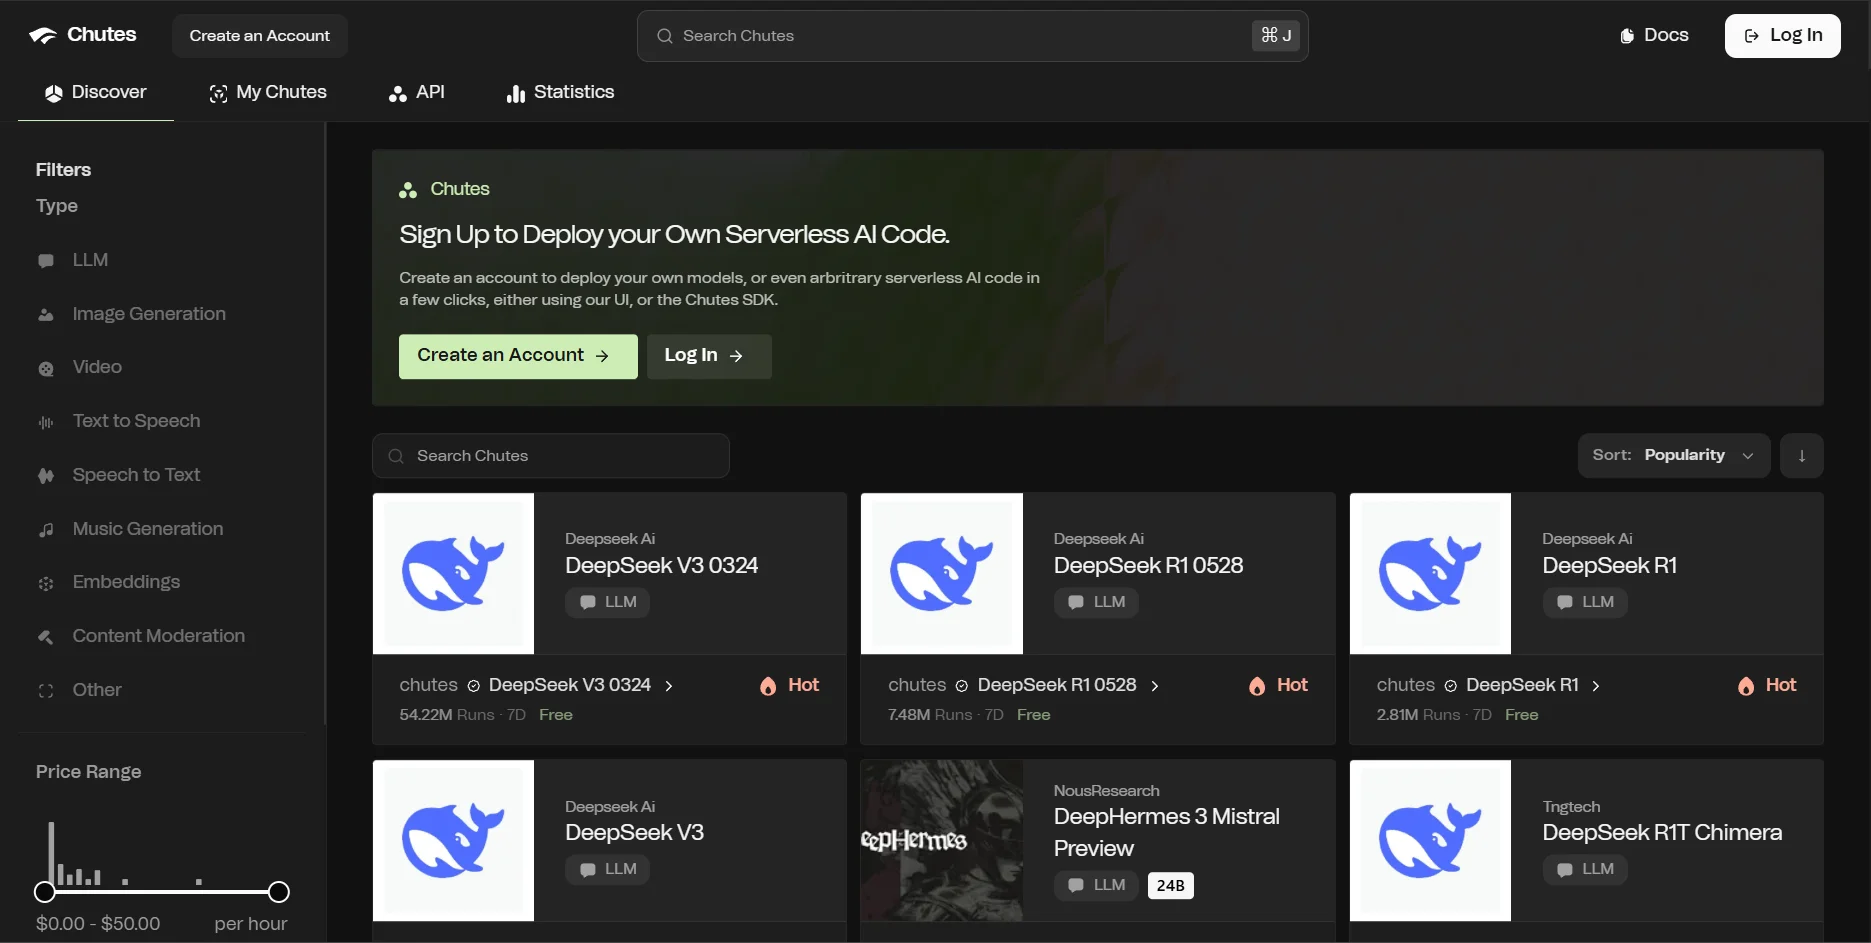
Task: Expand chevron next to DeepSeek R1
Action: (x=1596, y=686)
